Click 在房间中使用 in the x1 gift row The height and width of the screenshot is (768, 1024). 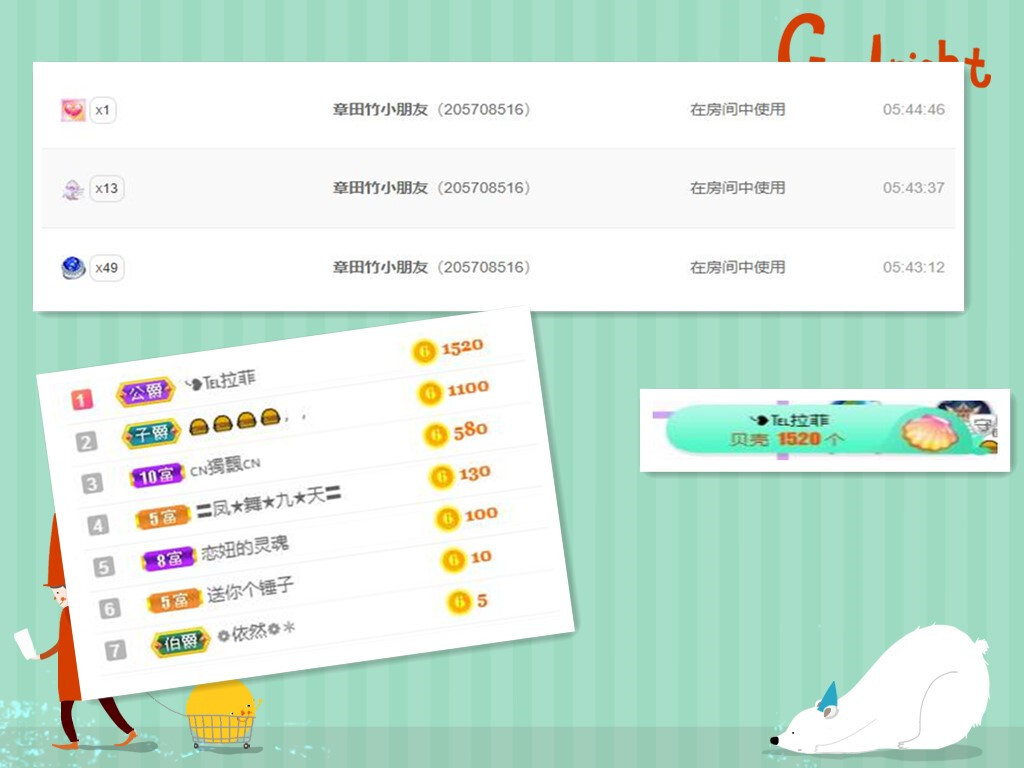coord(738,110)
